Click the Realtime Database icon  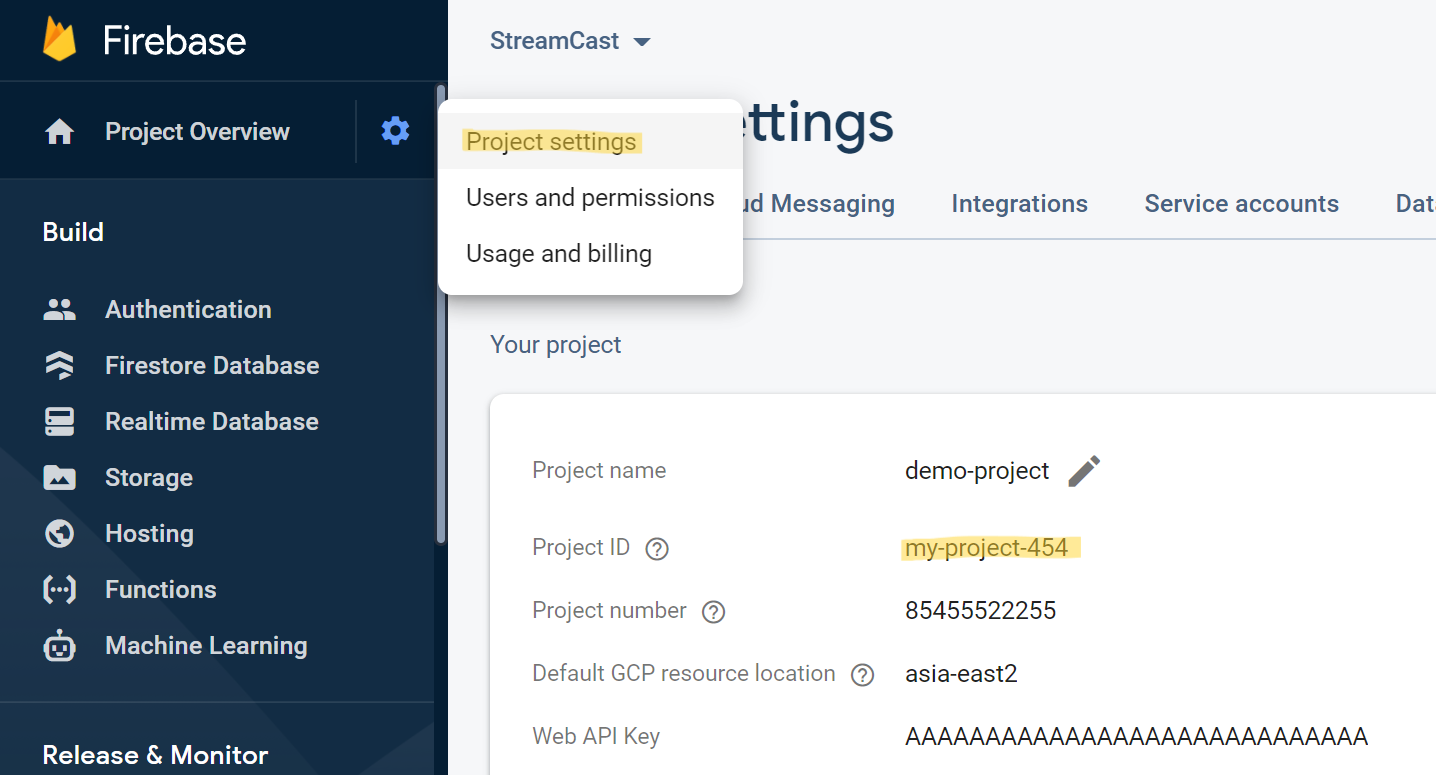60,422
